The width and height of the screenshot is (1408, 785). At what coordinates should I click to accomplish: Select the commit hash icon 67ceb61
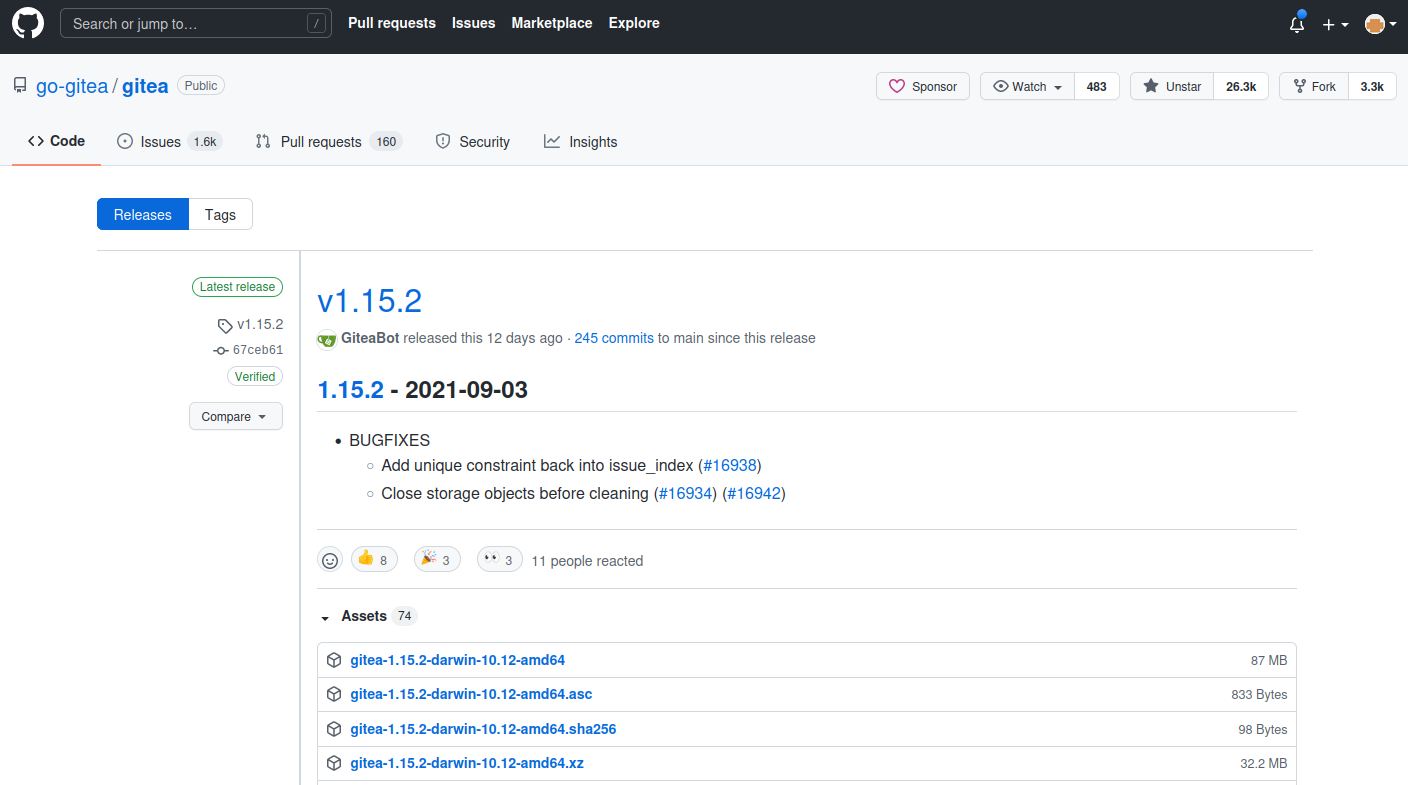click(x=220, y=350)
